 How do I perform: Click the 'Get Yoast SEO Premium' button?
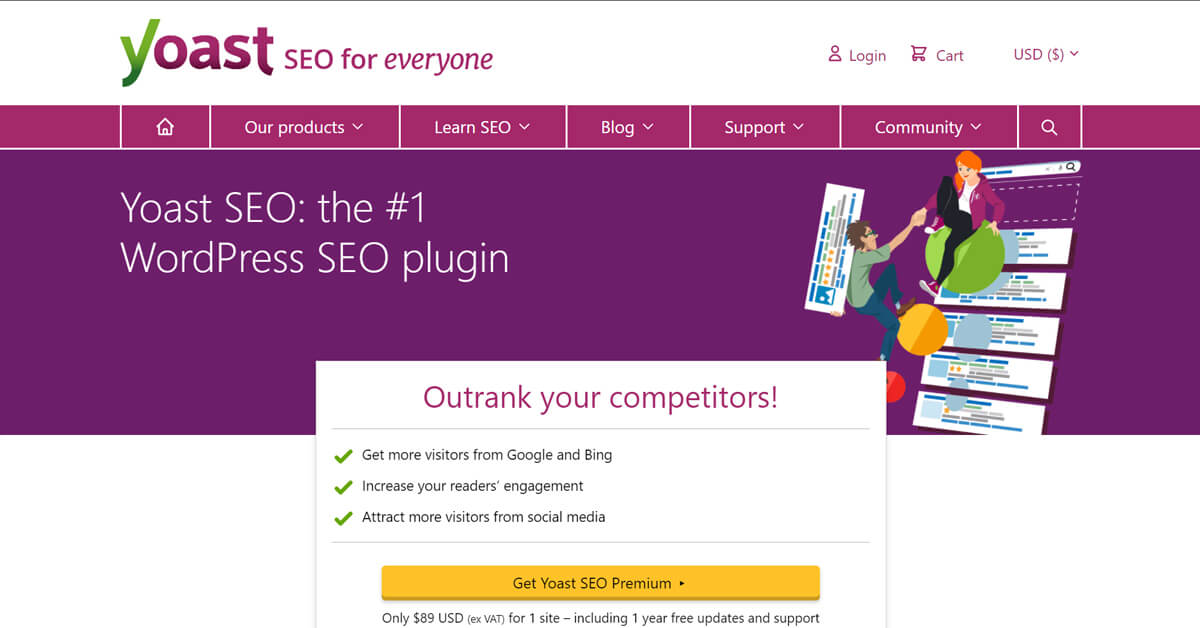600,582
